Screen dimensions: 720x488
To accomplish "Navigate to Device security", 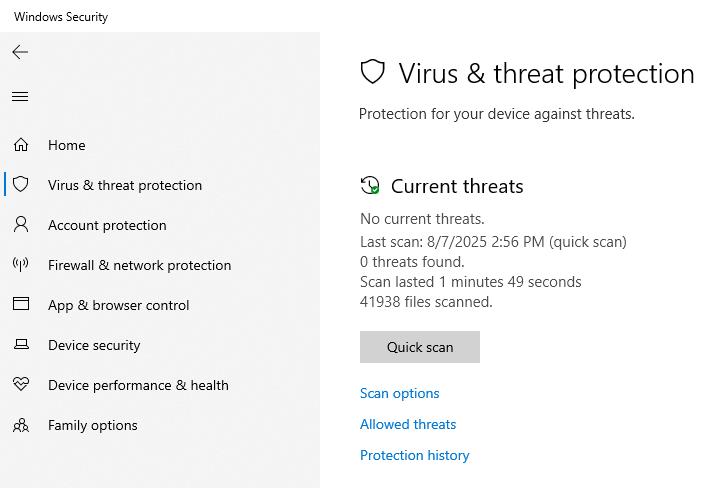I will pyautogui.click(x=94, y=345).
